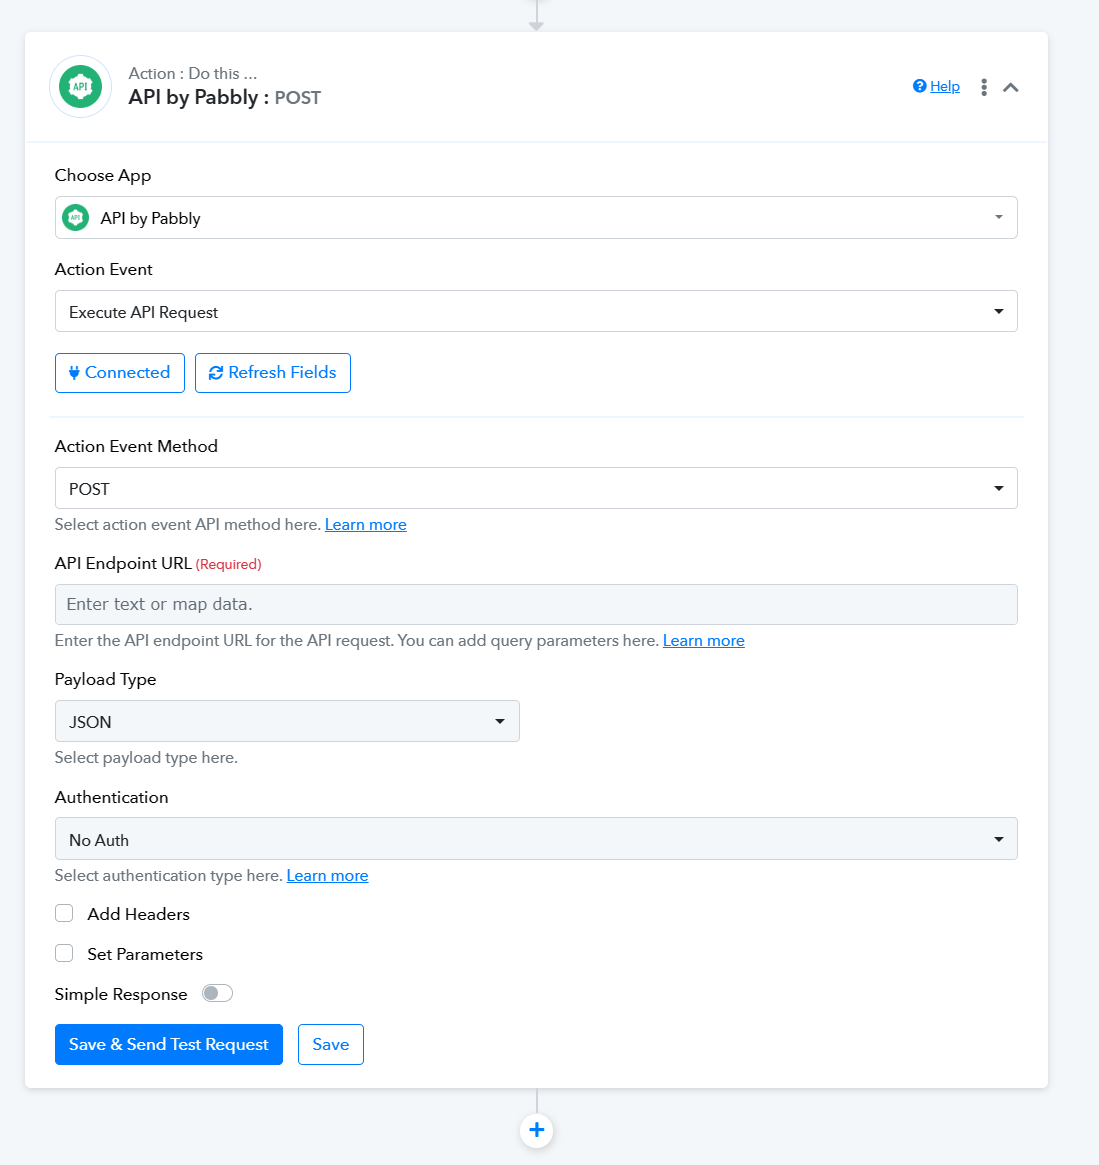This screenshot has width=1099, height=1165.
Task: Open the Action Event Method dropdown
Action: click(x=536, y=488)
